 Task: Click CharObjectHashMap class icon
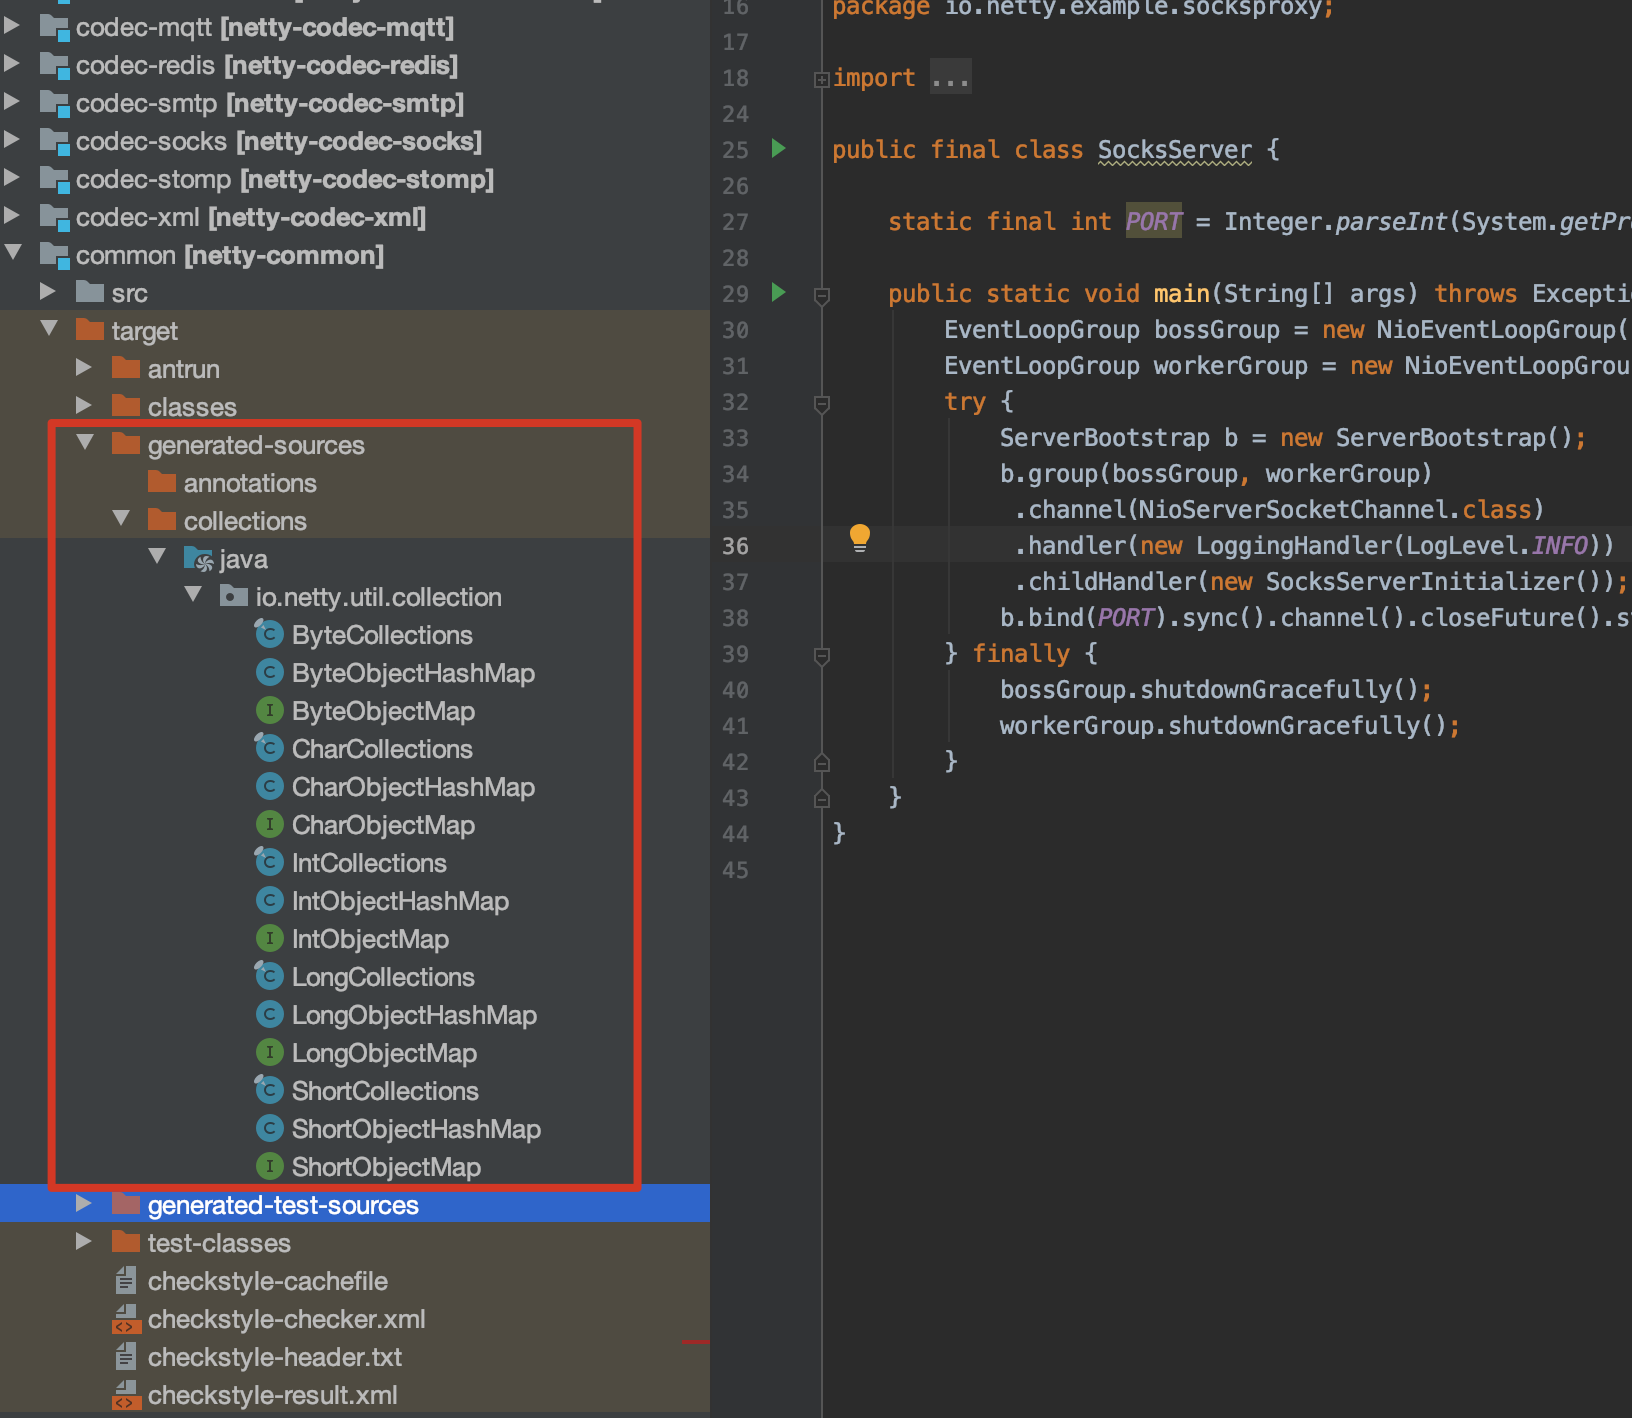269,786
